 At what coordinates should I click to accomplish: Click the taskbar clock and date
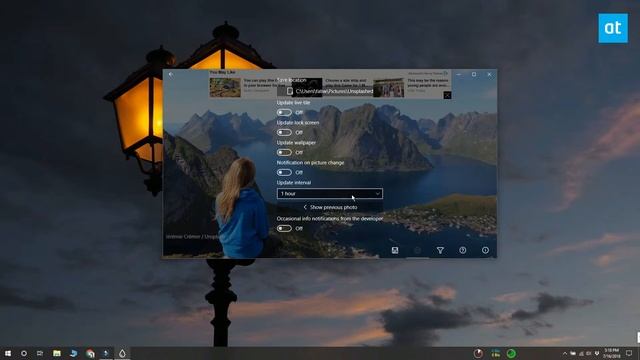(611, 353)
